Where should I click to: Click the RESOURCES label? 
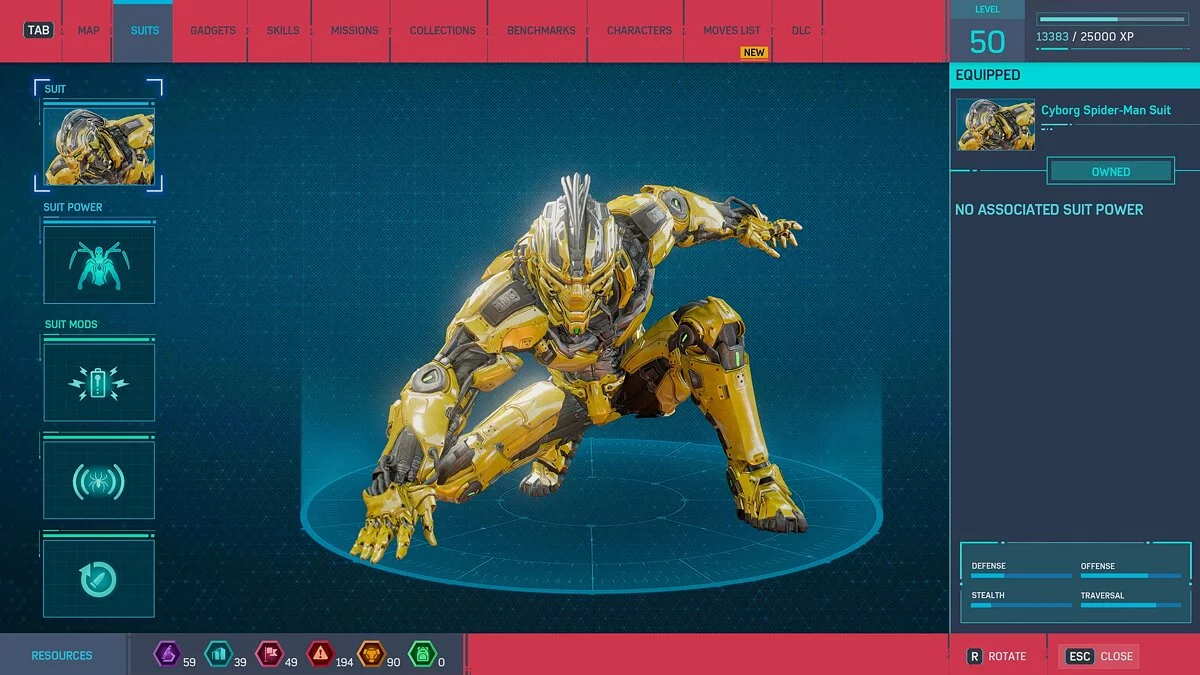[62, 656]
